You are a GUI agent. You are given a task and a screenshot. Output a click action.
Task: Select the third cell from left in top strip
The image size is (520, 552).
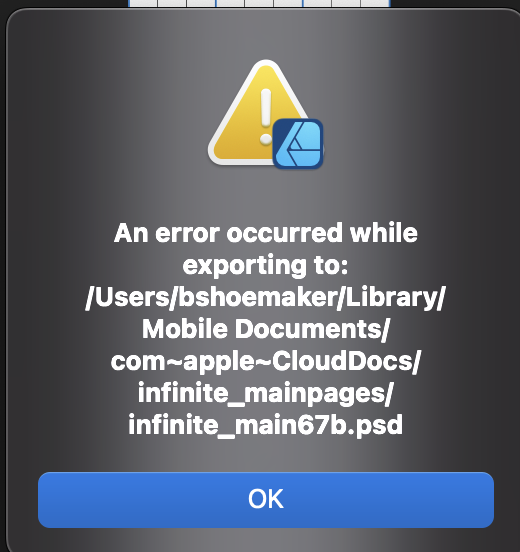(x=201, y=3)
